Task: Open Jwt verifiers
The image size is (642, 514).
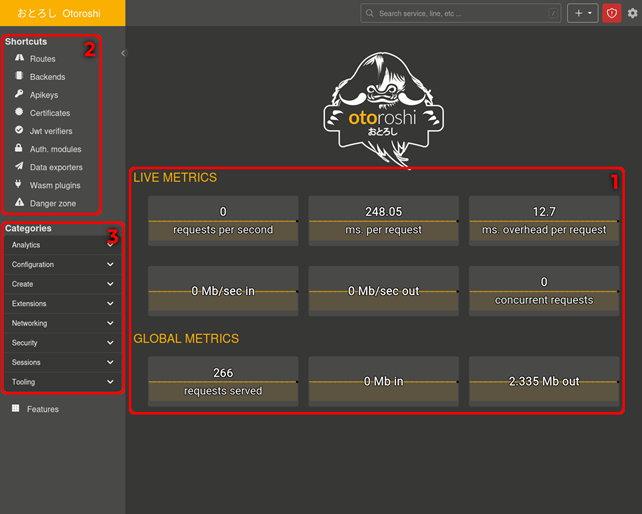Action: pos(51,131)
